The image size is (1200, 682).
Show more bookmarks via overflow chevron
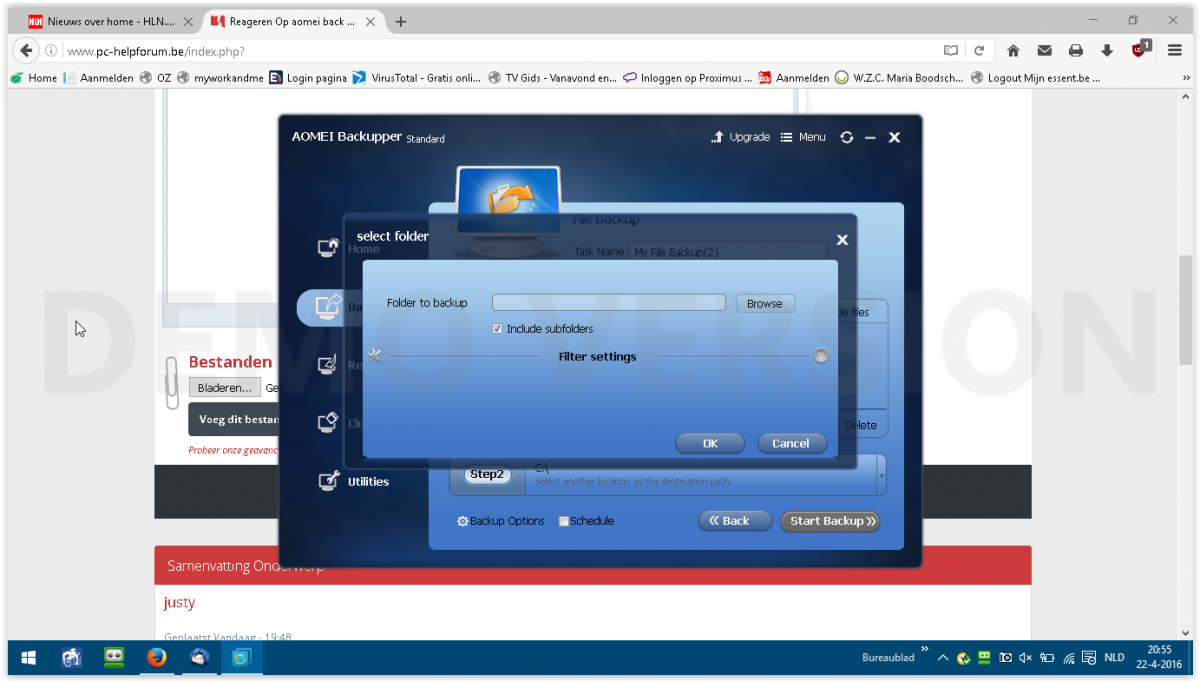click(x=1185, y=77)
